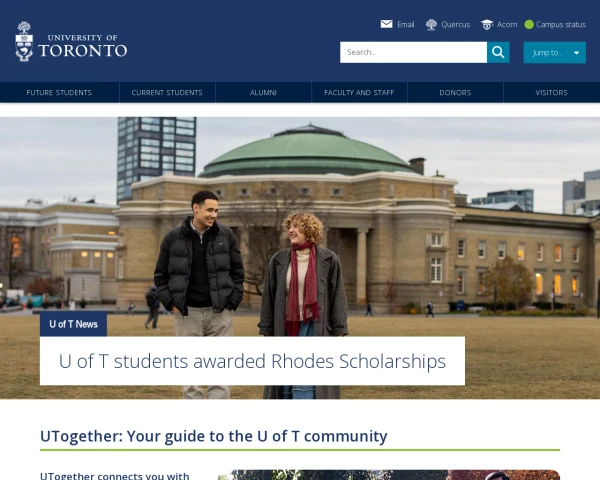The image size is (600, 480).
Task: Go to the Donors section
Action: pos(455,93)
